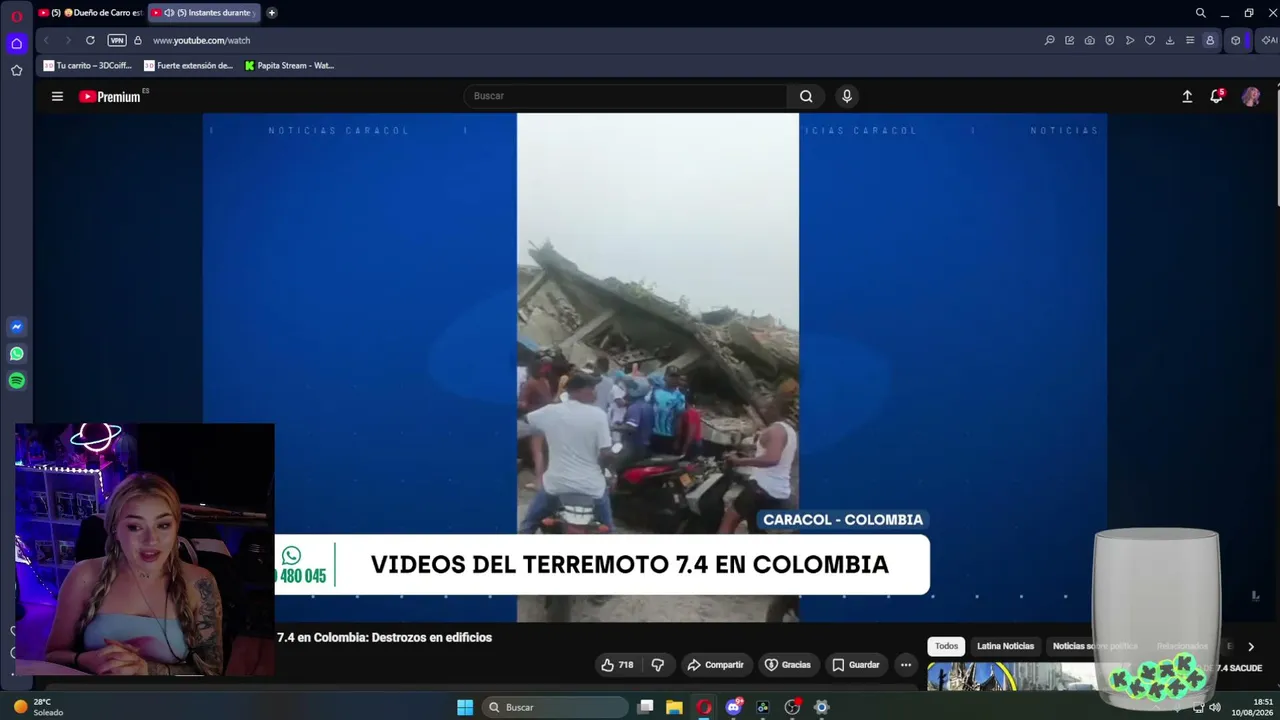The height and width of the screenshot is (720, 1280).
Task: Open Opera easy setup menu icon
Action: point(1189,40)
